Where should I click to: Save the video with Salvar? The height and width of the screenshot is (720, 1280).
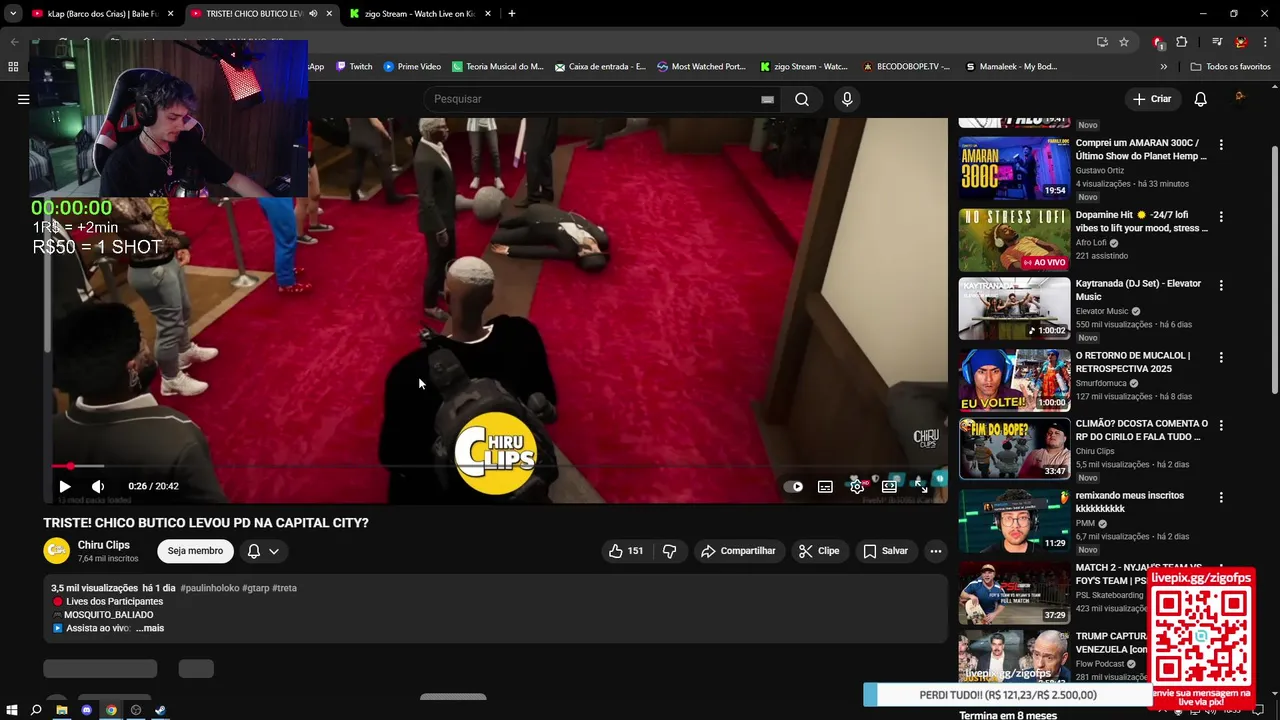[885, 551]
